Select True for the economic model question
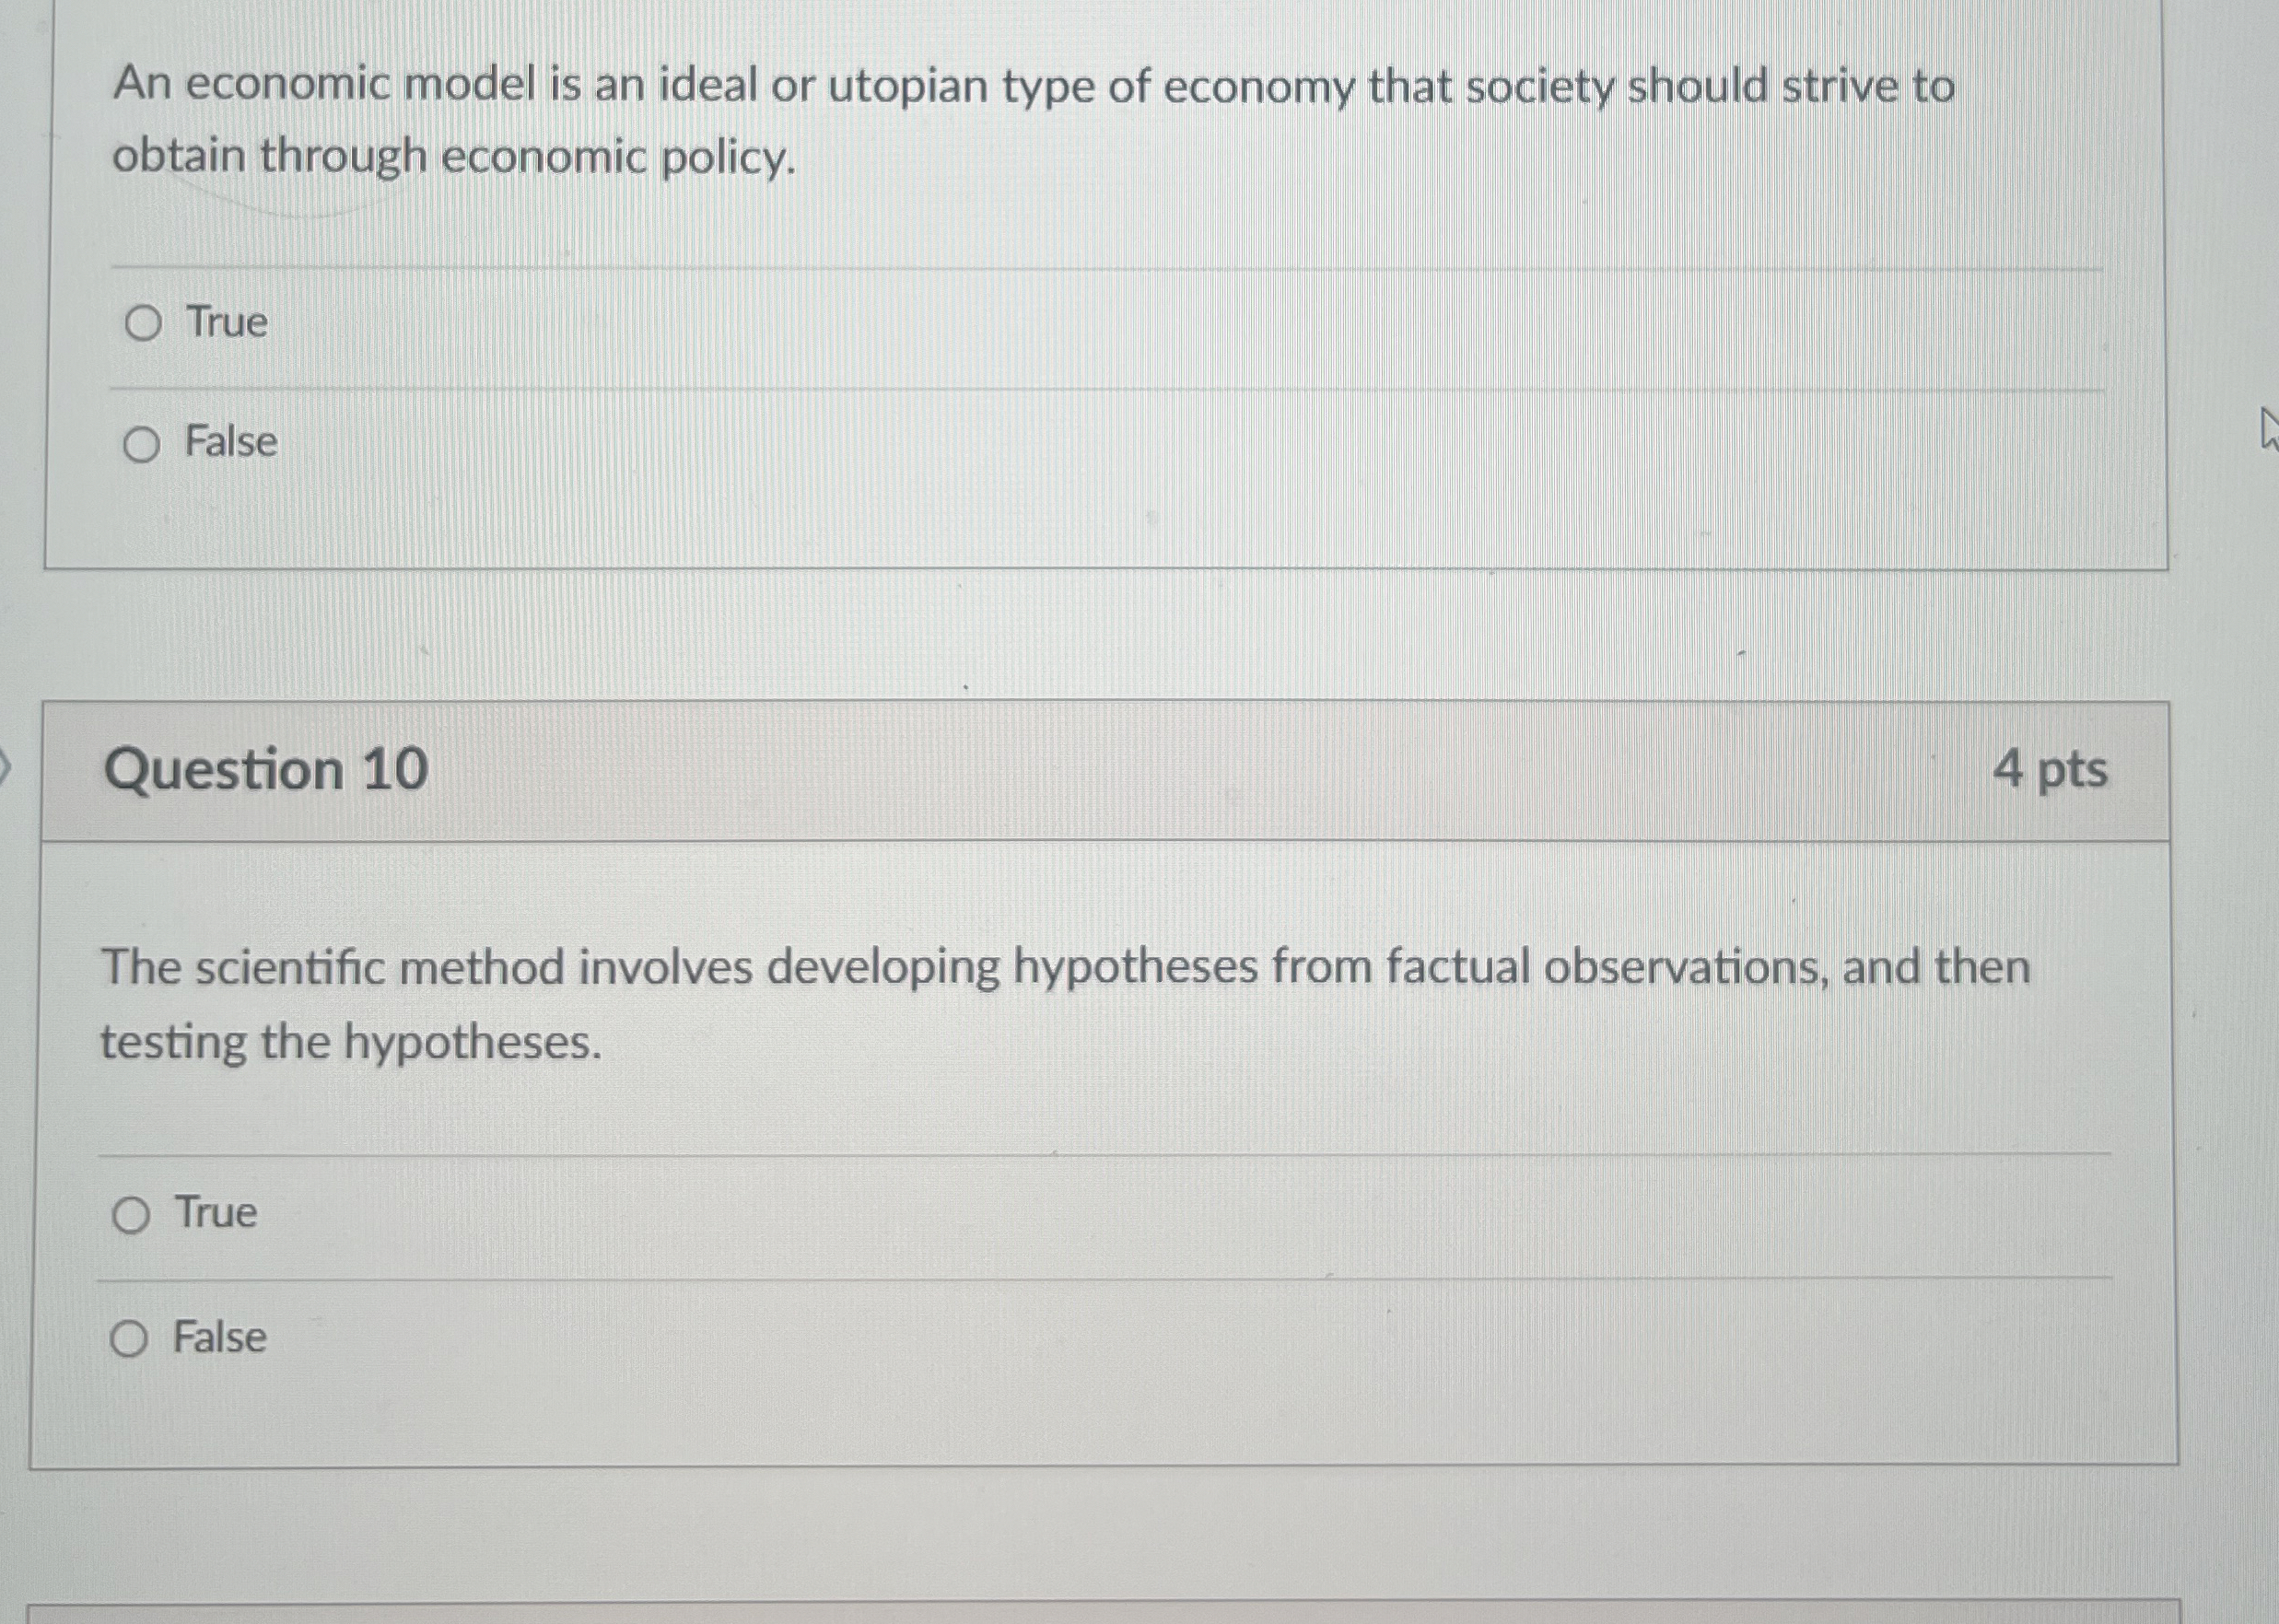The height and width of the screenshot is (1624, 2279). [146, 322]
